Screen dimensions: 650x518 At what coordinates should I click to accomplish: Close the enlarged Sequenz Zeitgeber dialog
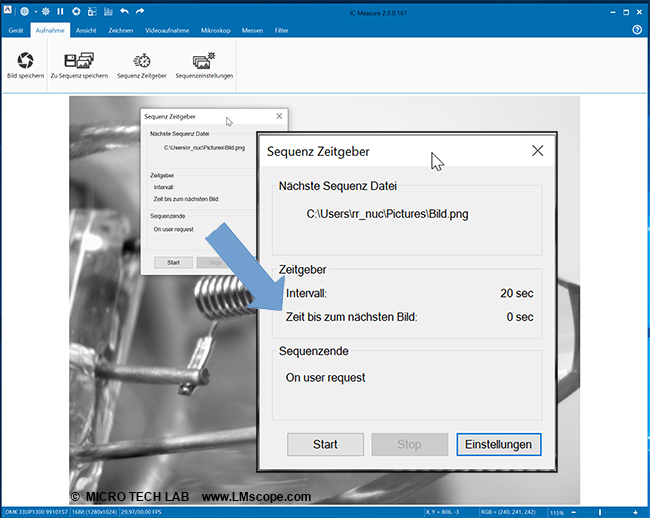[x=537, y=151]
